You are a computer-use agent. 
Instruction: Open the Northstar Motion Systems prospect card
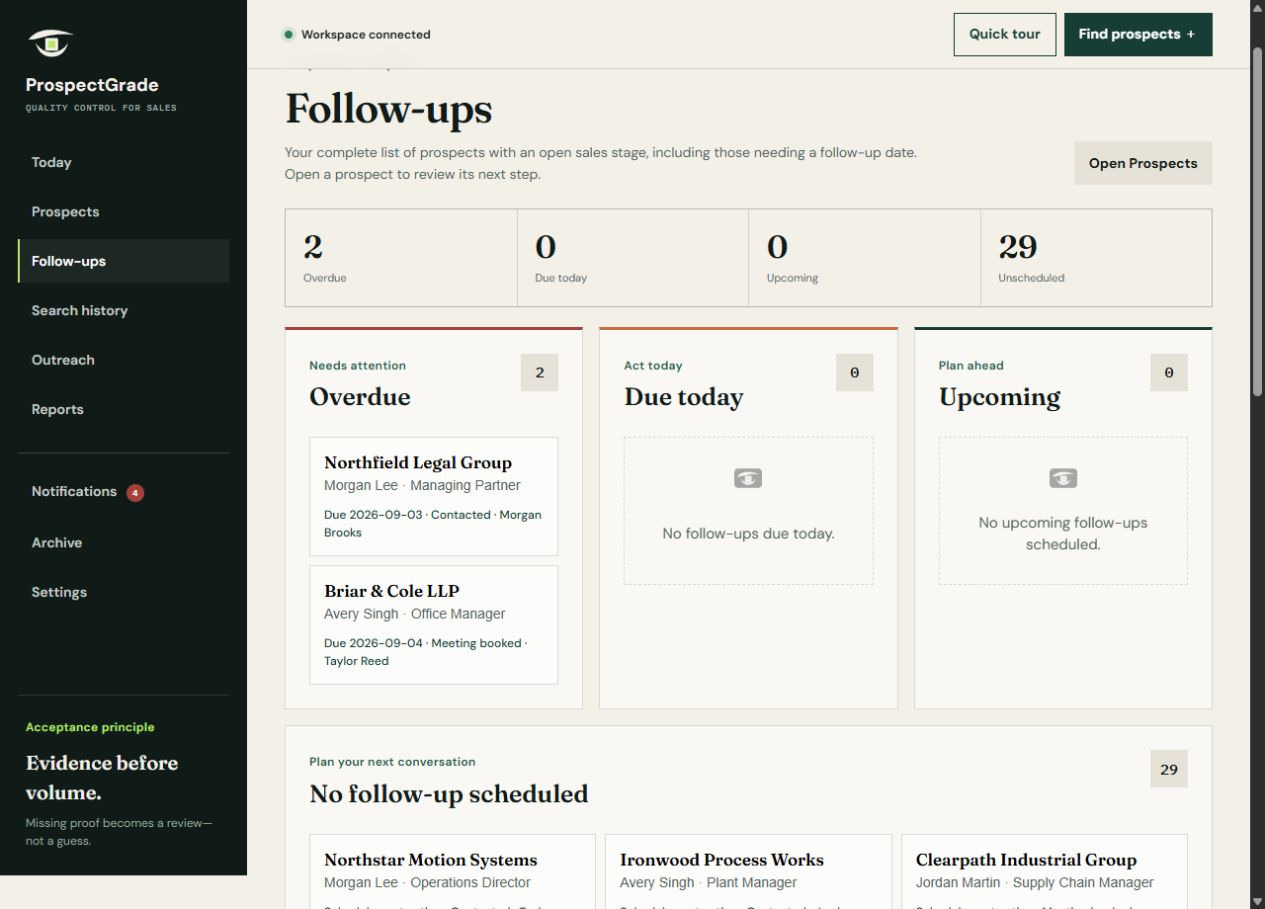pos(452,872)
